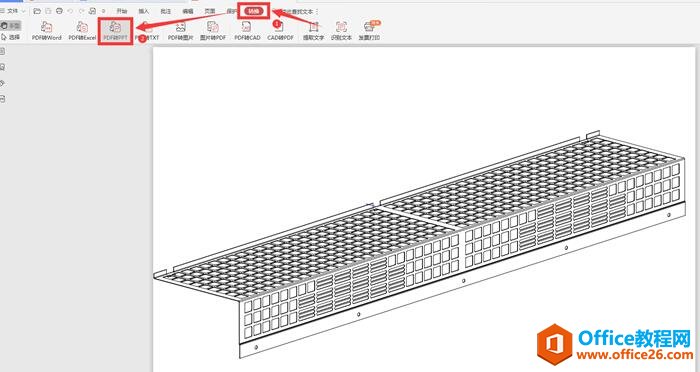Open the PDF转图片 tool
Image resolution: width=700 pixels, height=372 pixels.
click(181, 31)
